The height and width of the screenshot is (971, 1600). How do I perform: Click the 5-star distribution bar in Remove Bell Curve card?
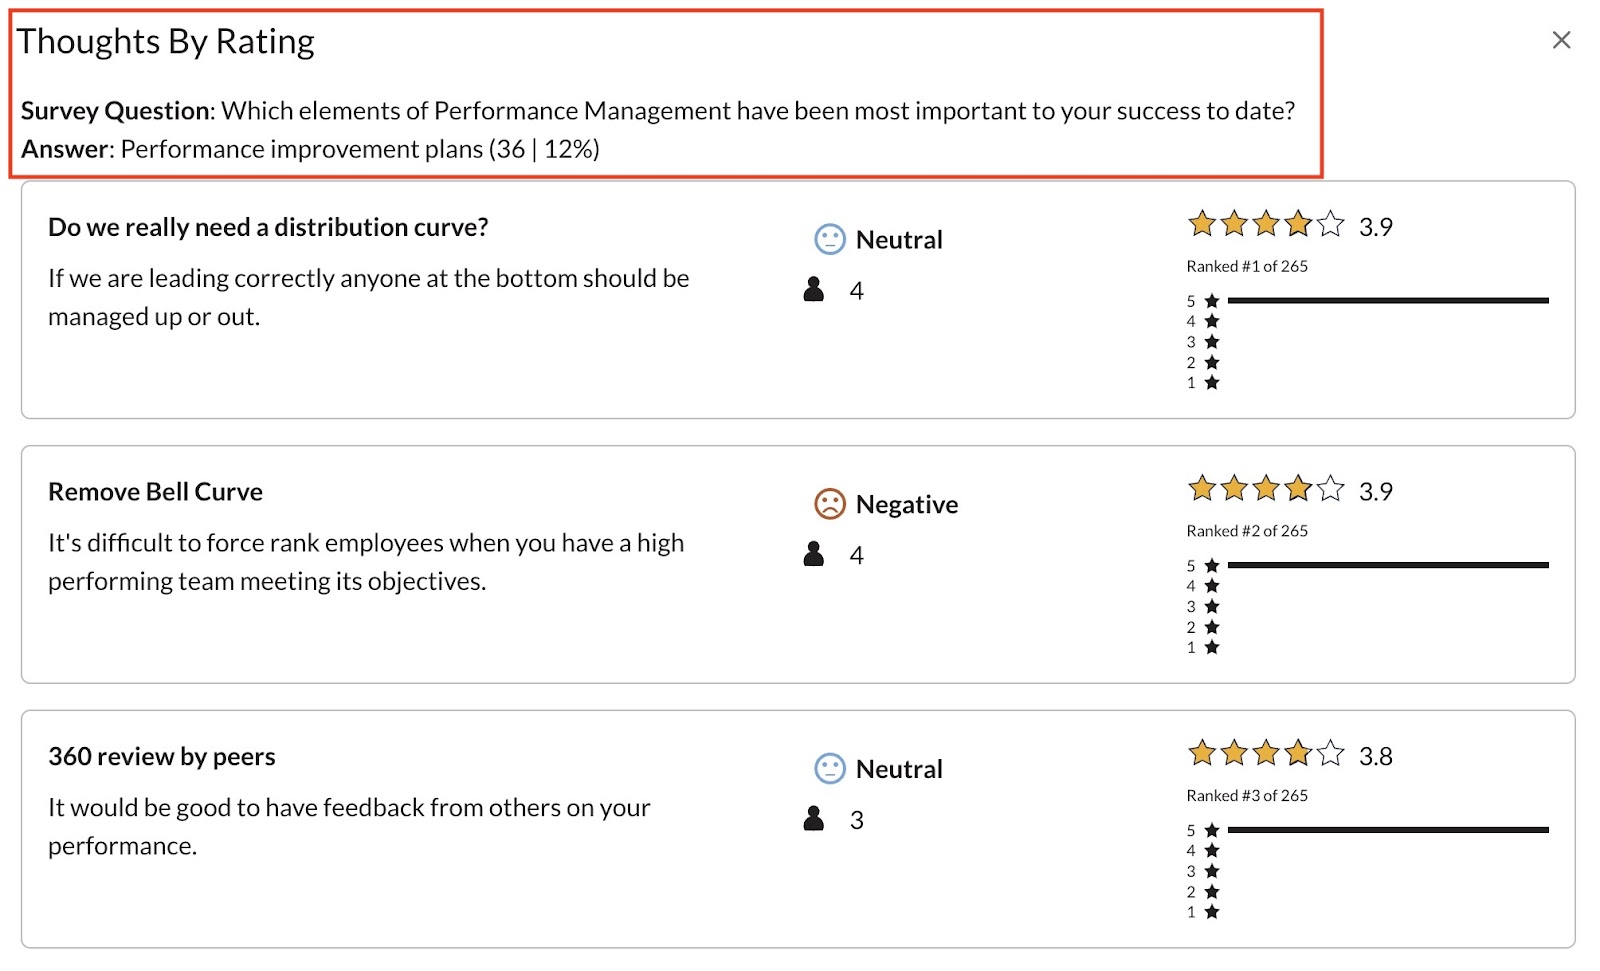click(x=1388, y=565)
